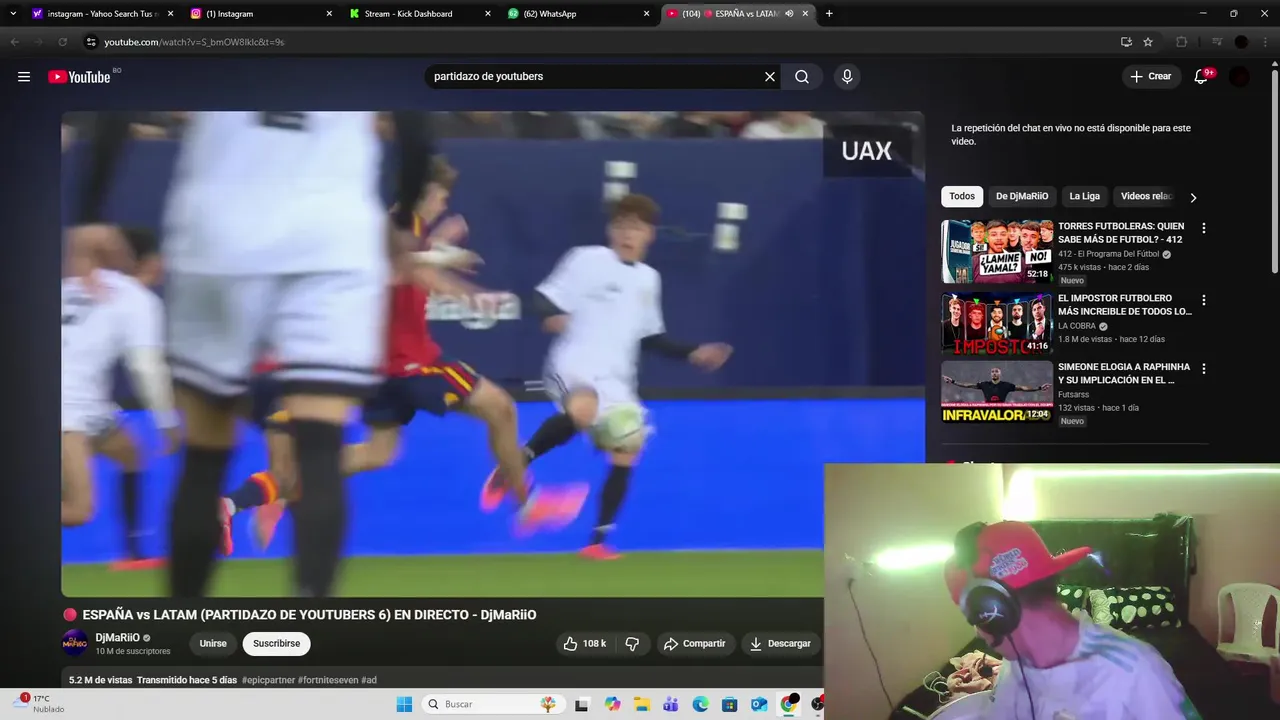Click the Compartir button

(x=695, y=644)
